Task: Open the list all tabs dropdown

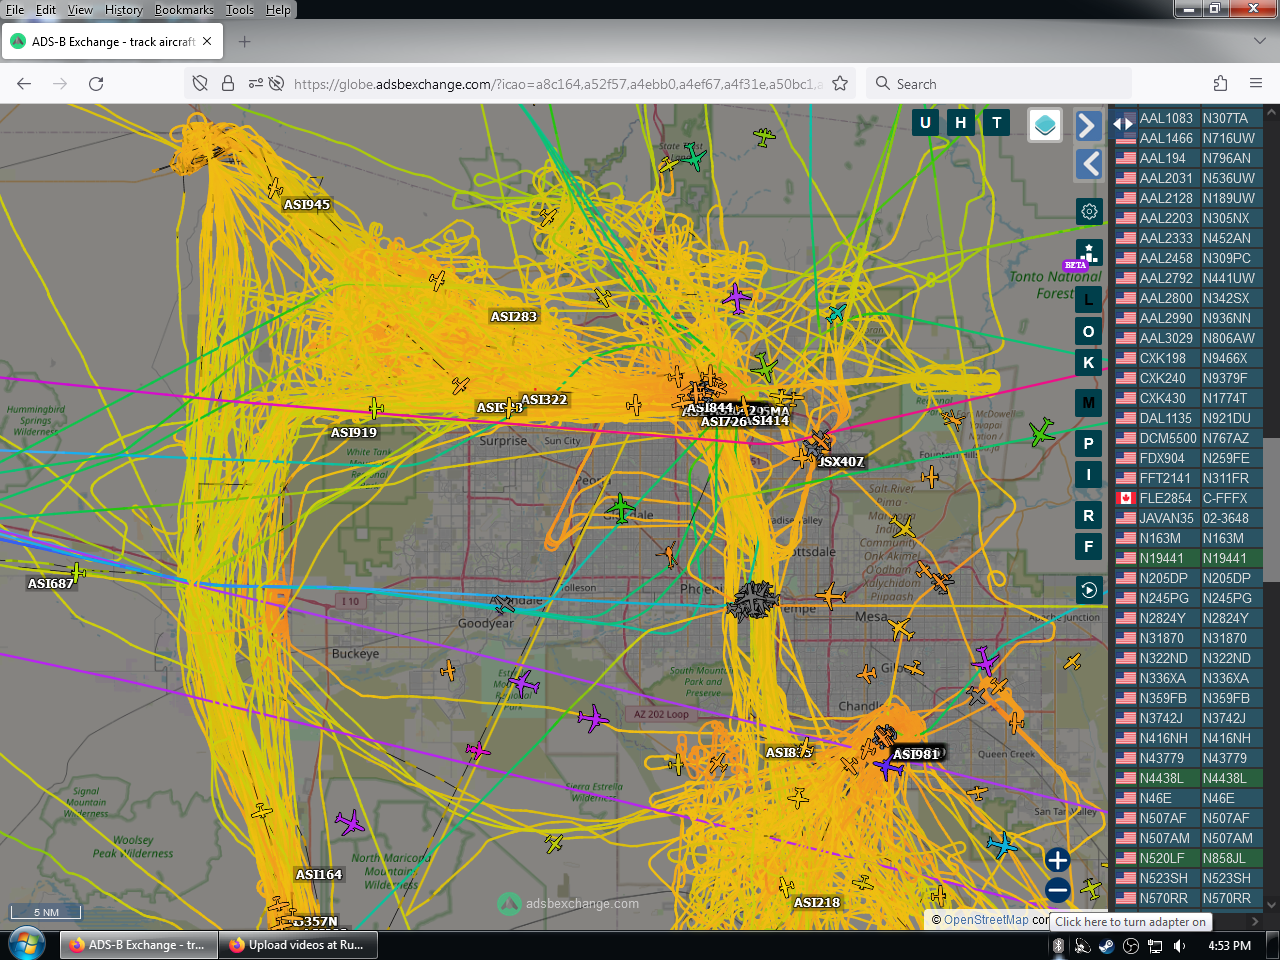Action: pos(1259,42)
